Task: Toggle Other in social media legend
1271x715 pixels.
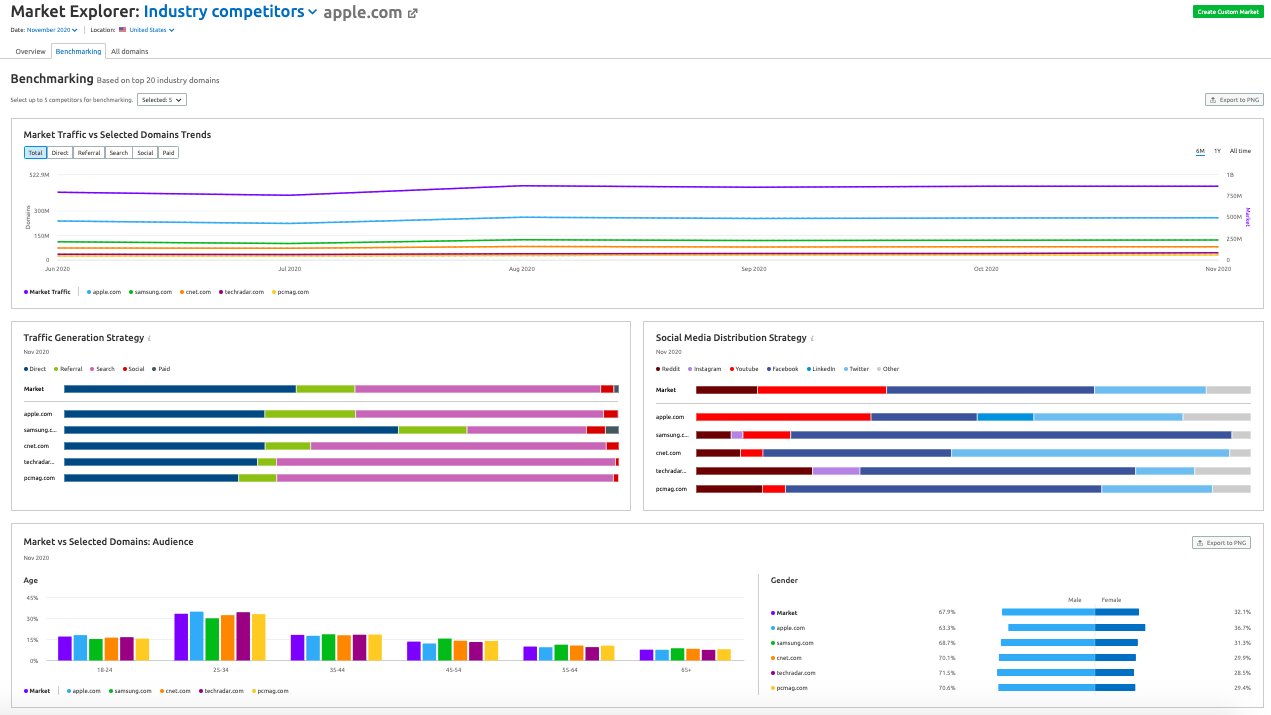Action: [x=888, y=369]
